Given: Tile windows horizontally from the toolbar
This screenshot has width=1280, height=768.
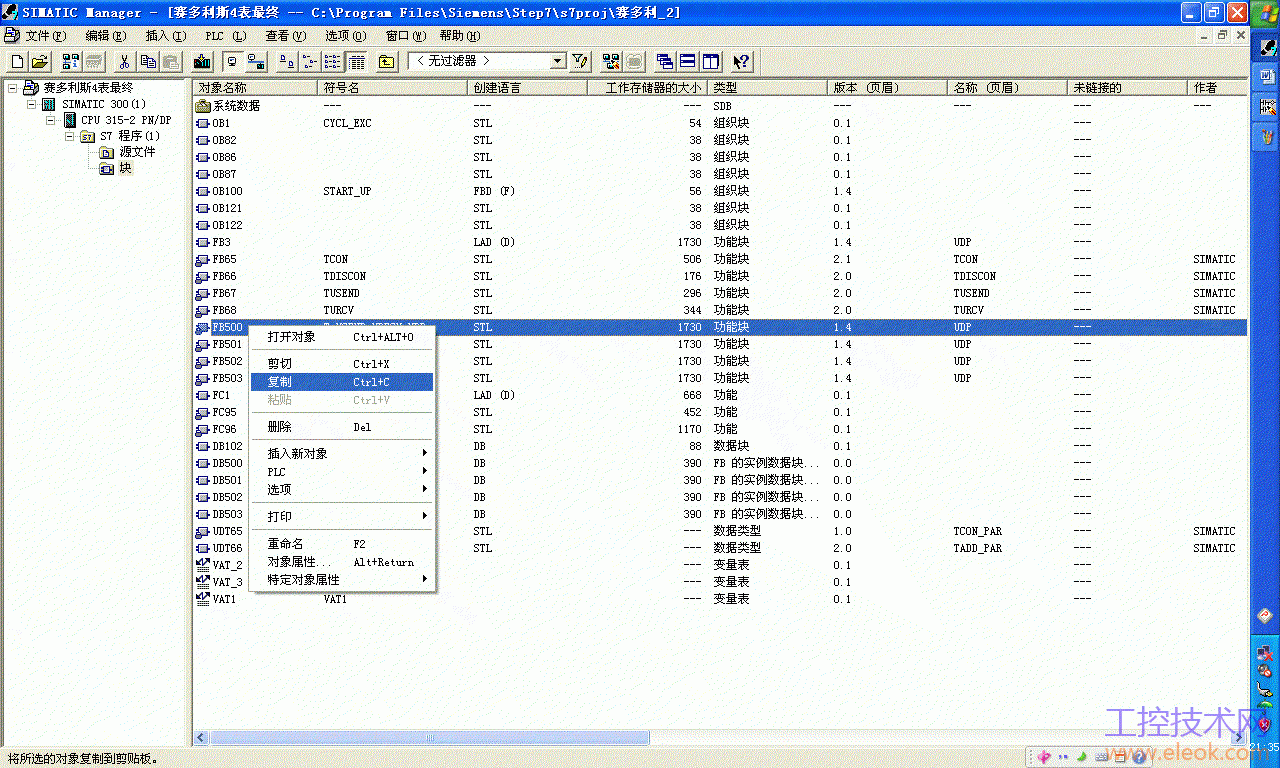Looking at the screenshot, I should click(x=688, y=62).
